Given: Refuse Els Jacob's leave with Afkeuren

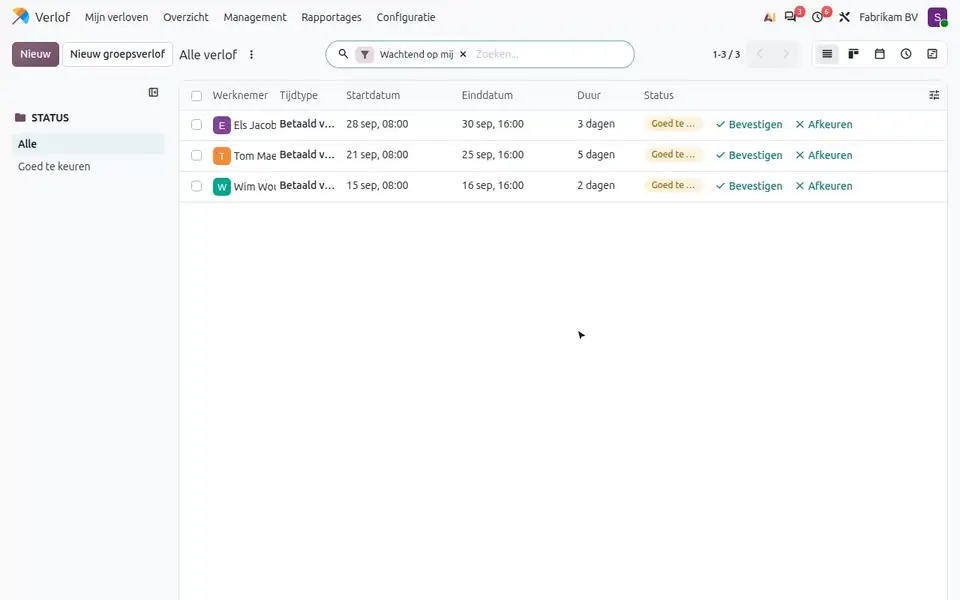Looking at the screenshot, I should pyautogui.click(x=823, y=124).
